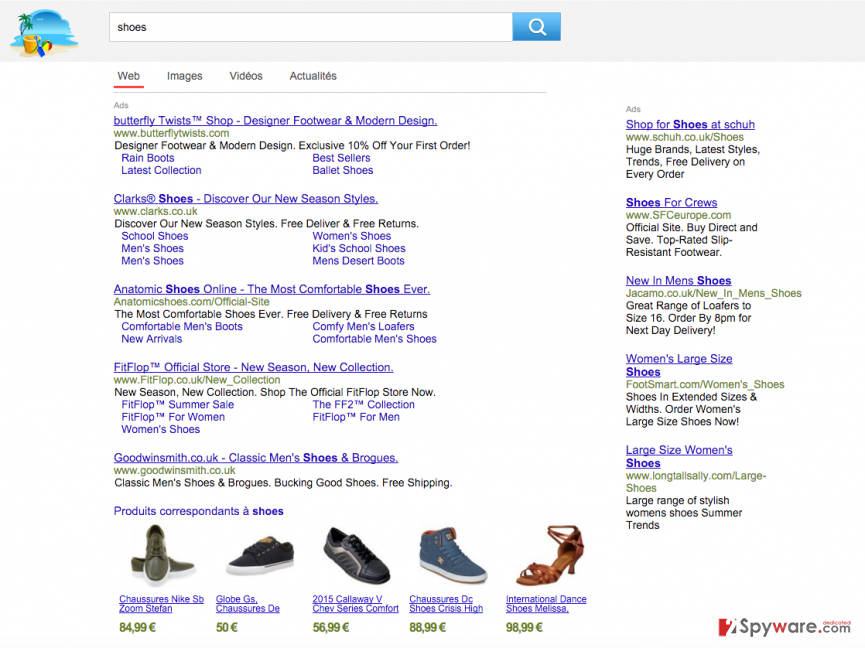Viewport: 865px width, 648px height.
Task: Click The FF2 Collection sitelink
Action: (x=363, y=405)
